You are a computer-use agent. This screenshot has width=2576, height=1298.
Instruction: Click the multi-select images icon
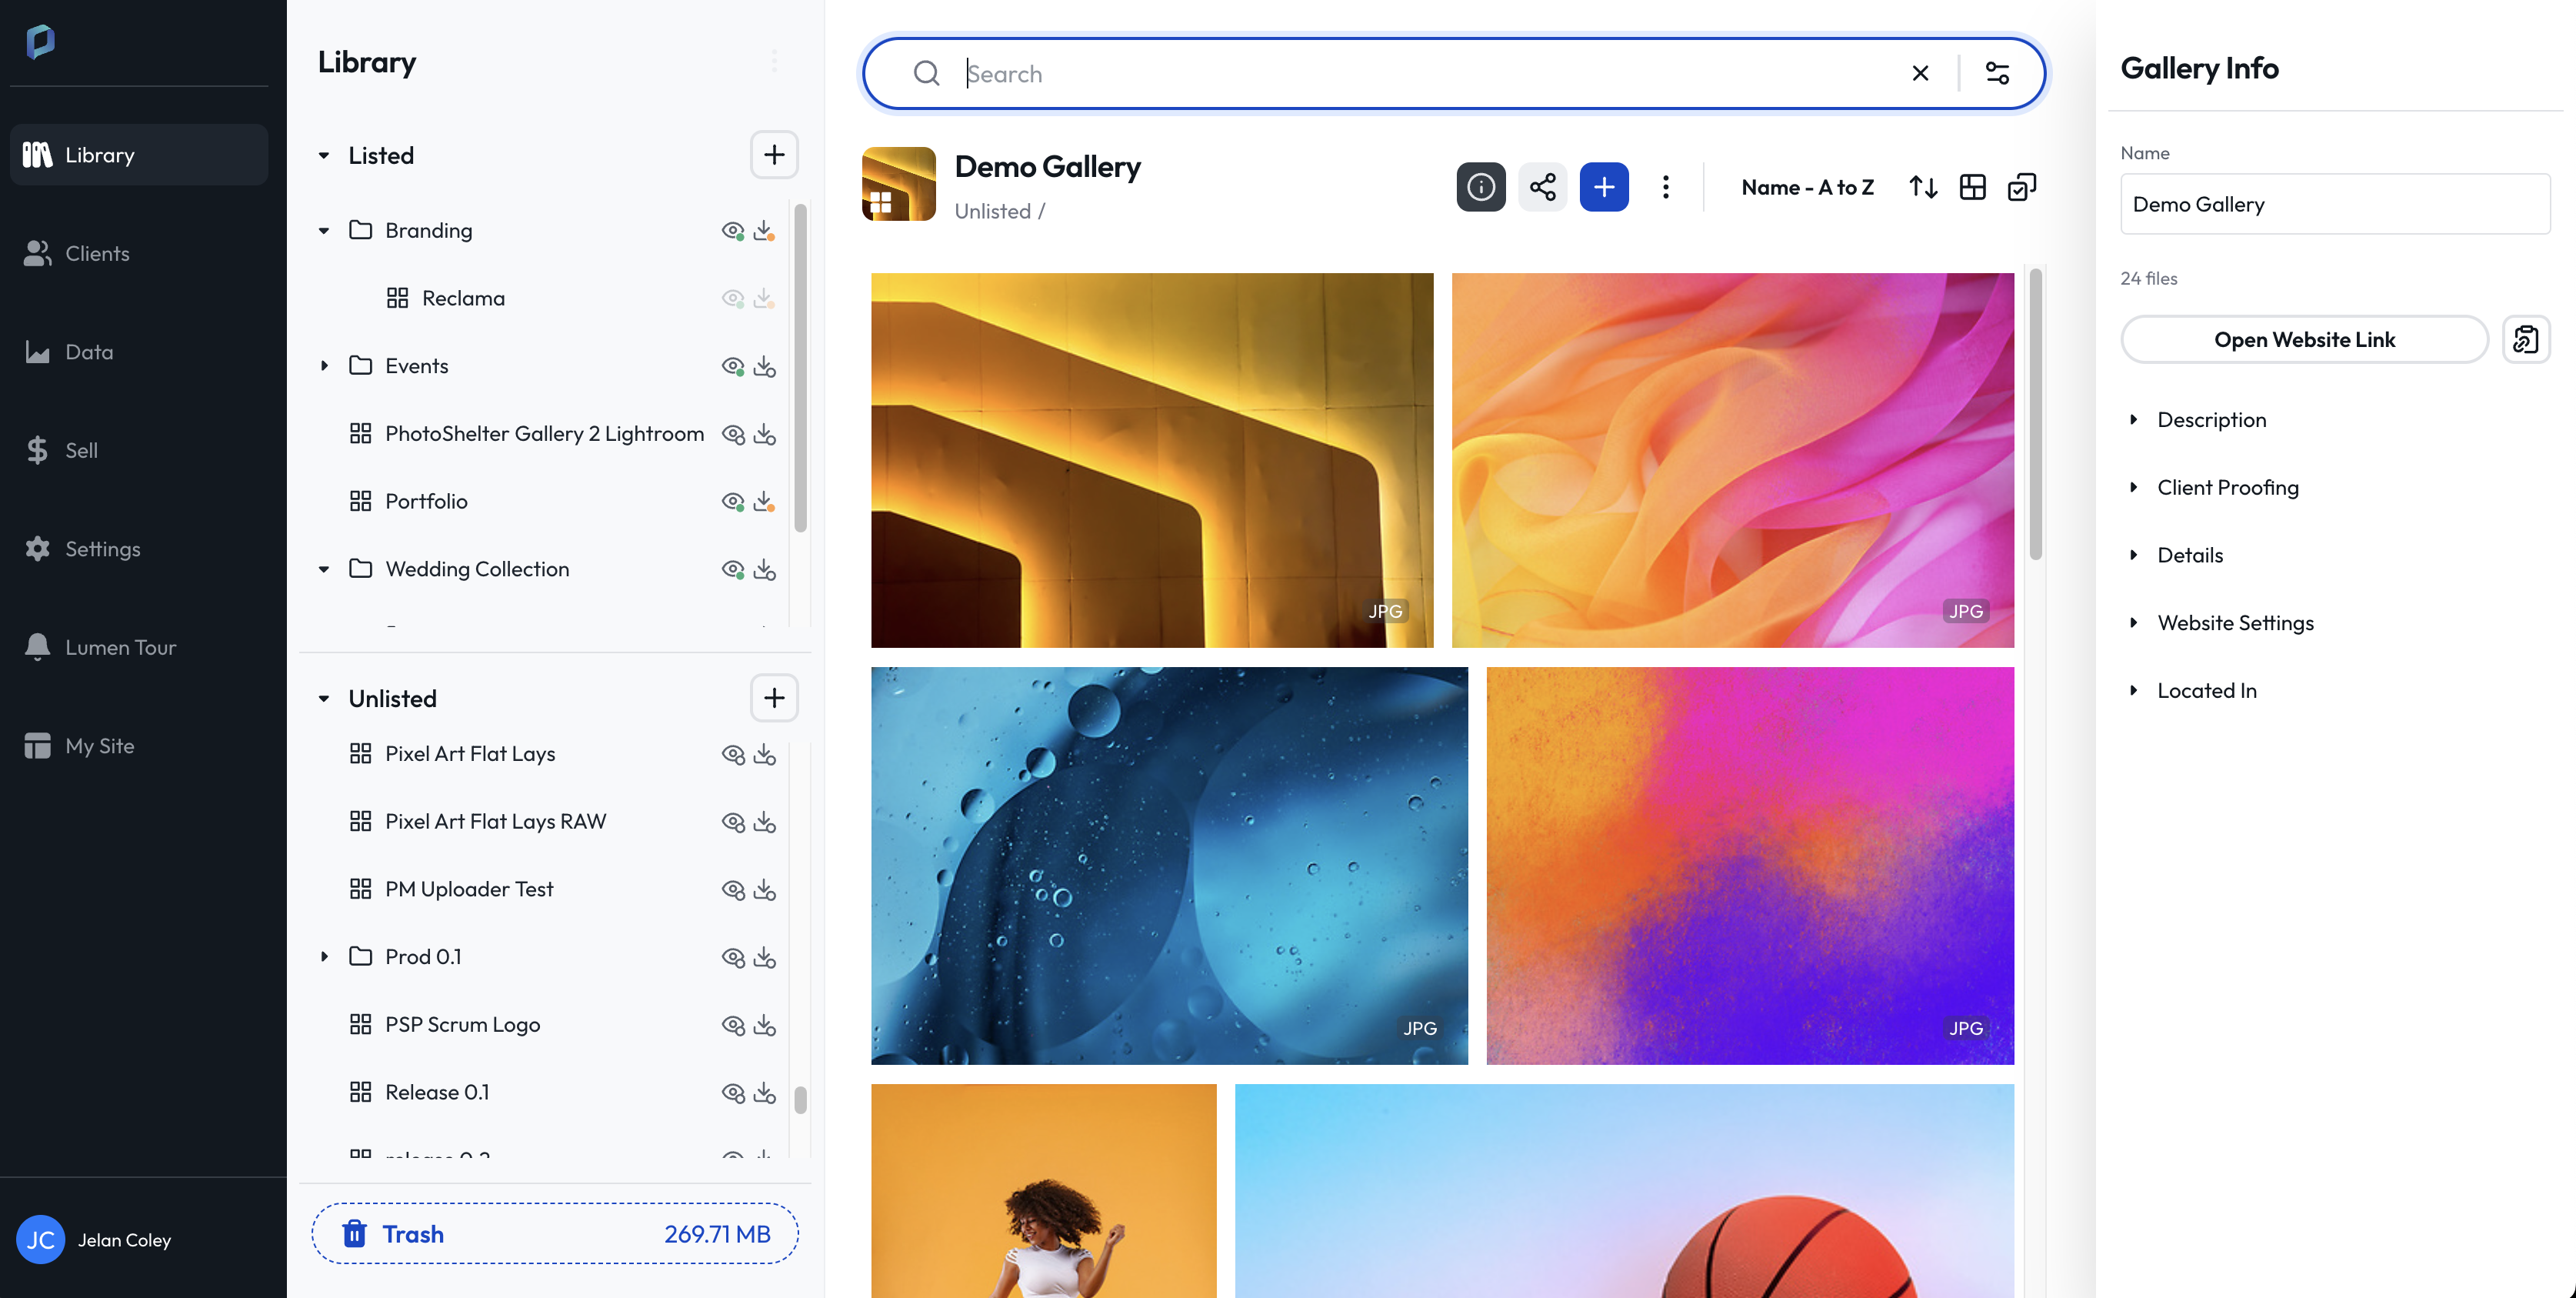[2022, 187]
